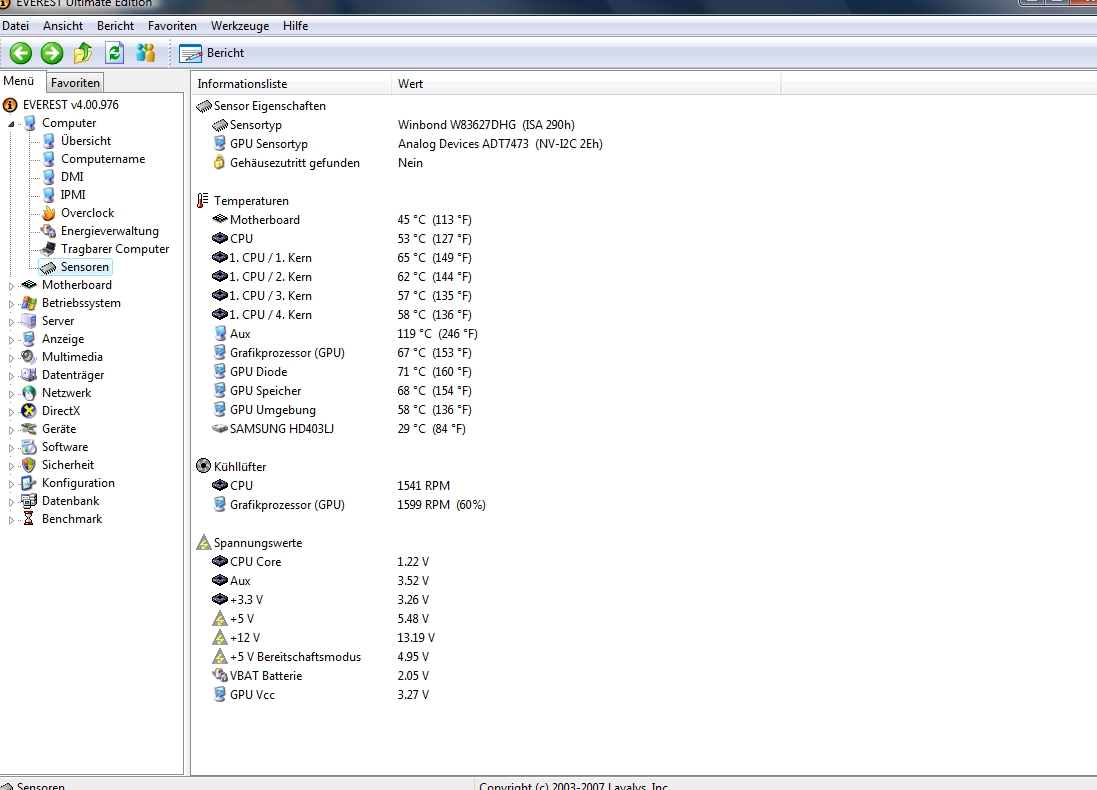This screenshot has height=790, width=1097.
Task: Switch to the Menü tab
Action: tap(19, 81)
